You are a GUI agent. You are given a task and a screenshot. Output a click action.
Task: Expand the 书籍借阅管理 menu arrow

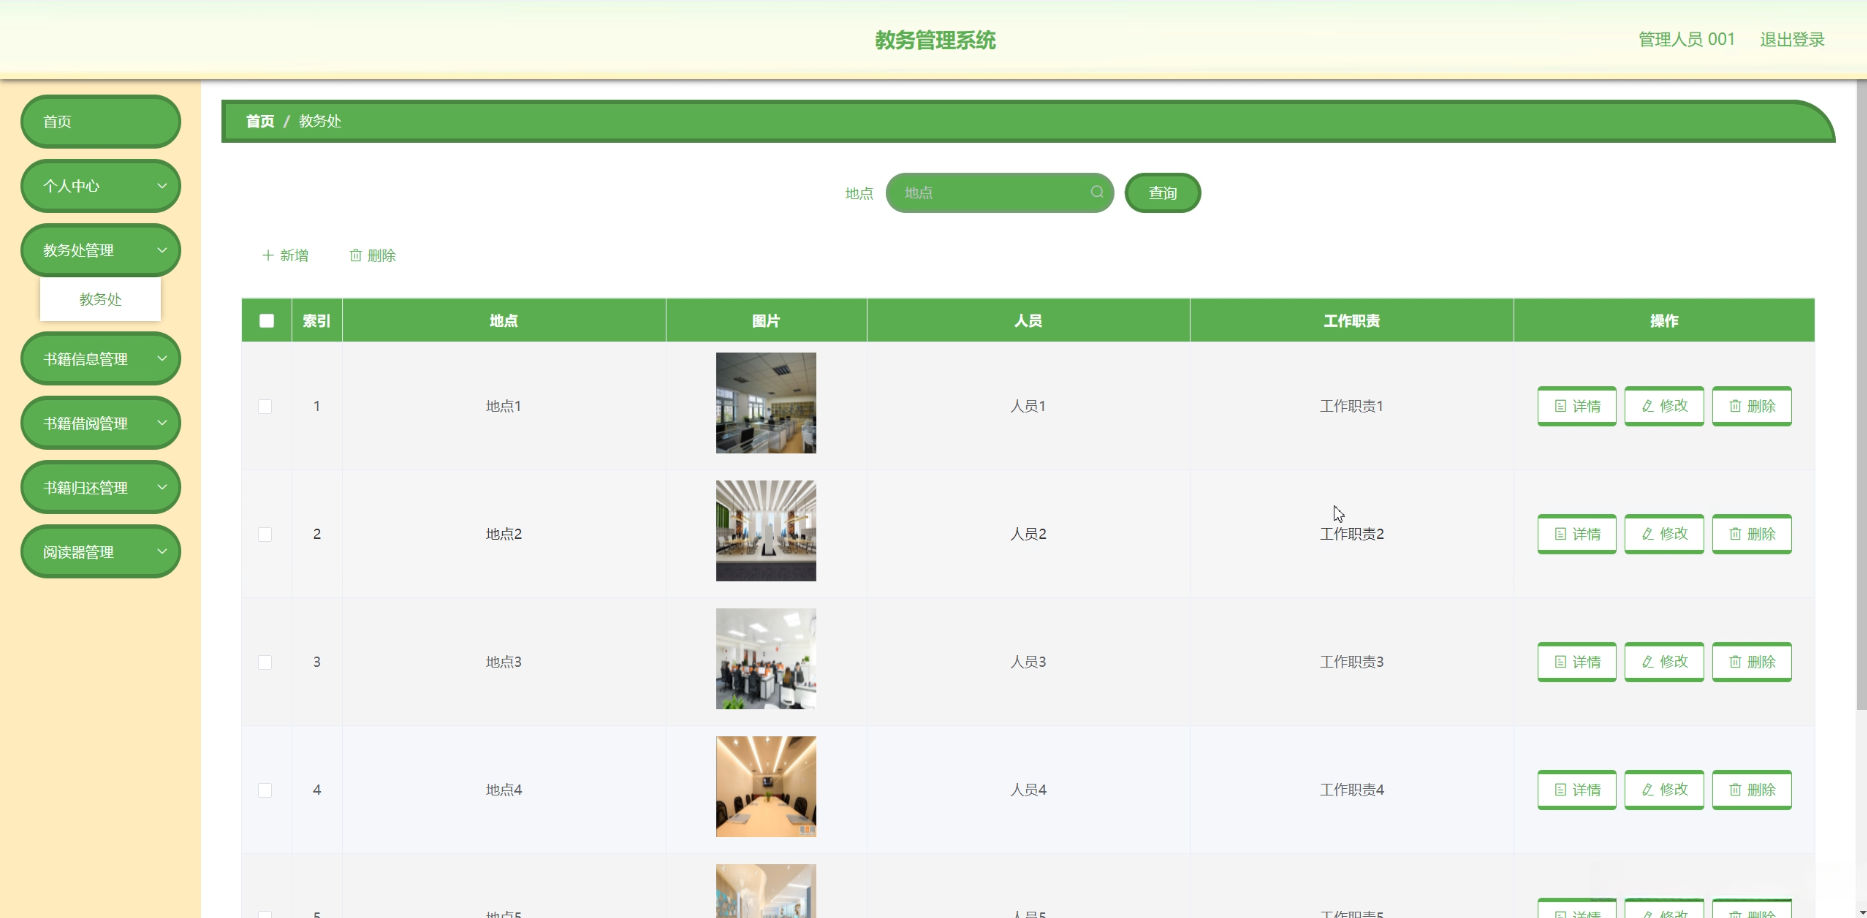162,423
